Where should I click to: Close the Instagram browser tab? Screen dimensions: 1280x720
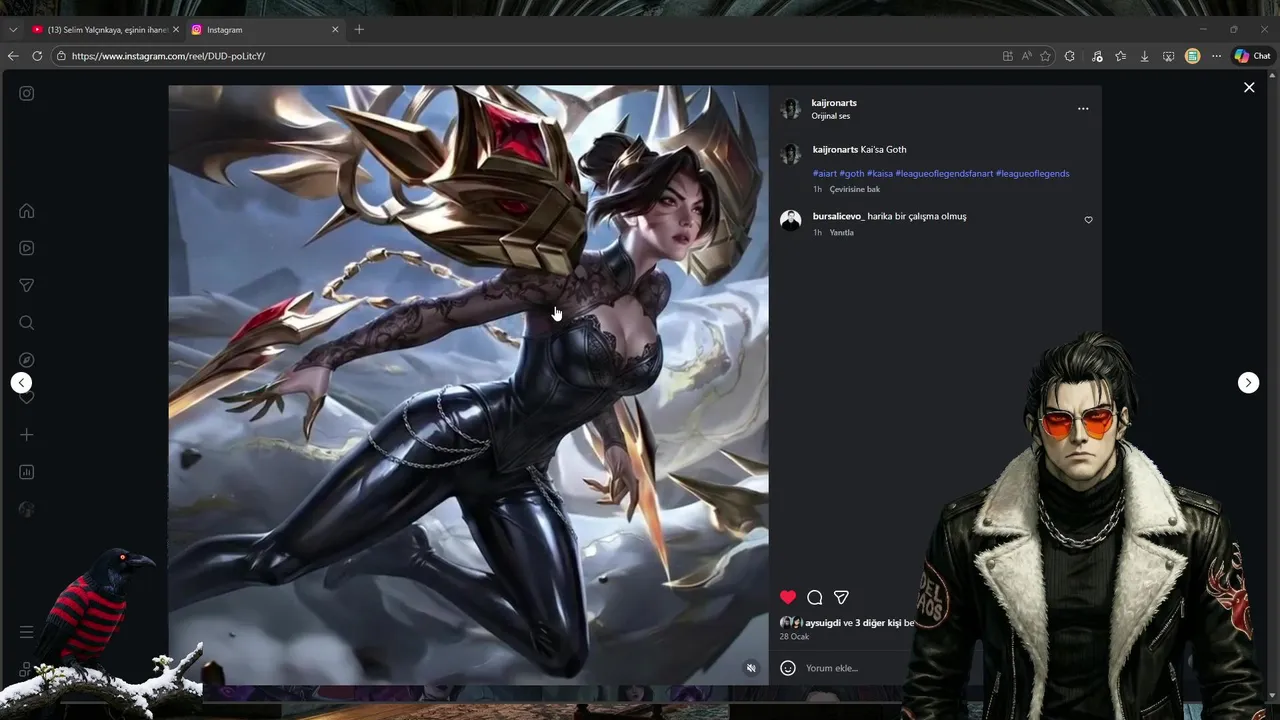coord(335,30)
